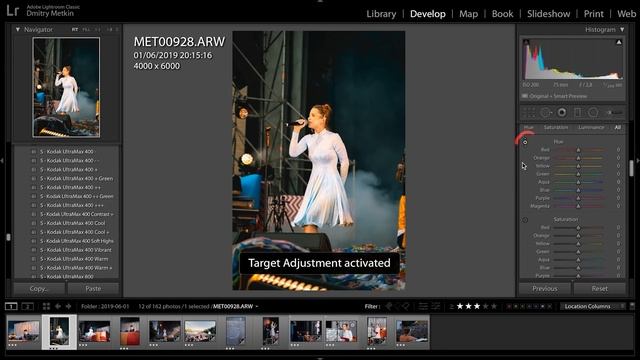Click the Saturation target adjustment tool
Viewport: 640px width, 360px height.
pyautogui.click(x=525, y=220)
